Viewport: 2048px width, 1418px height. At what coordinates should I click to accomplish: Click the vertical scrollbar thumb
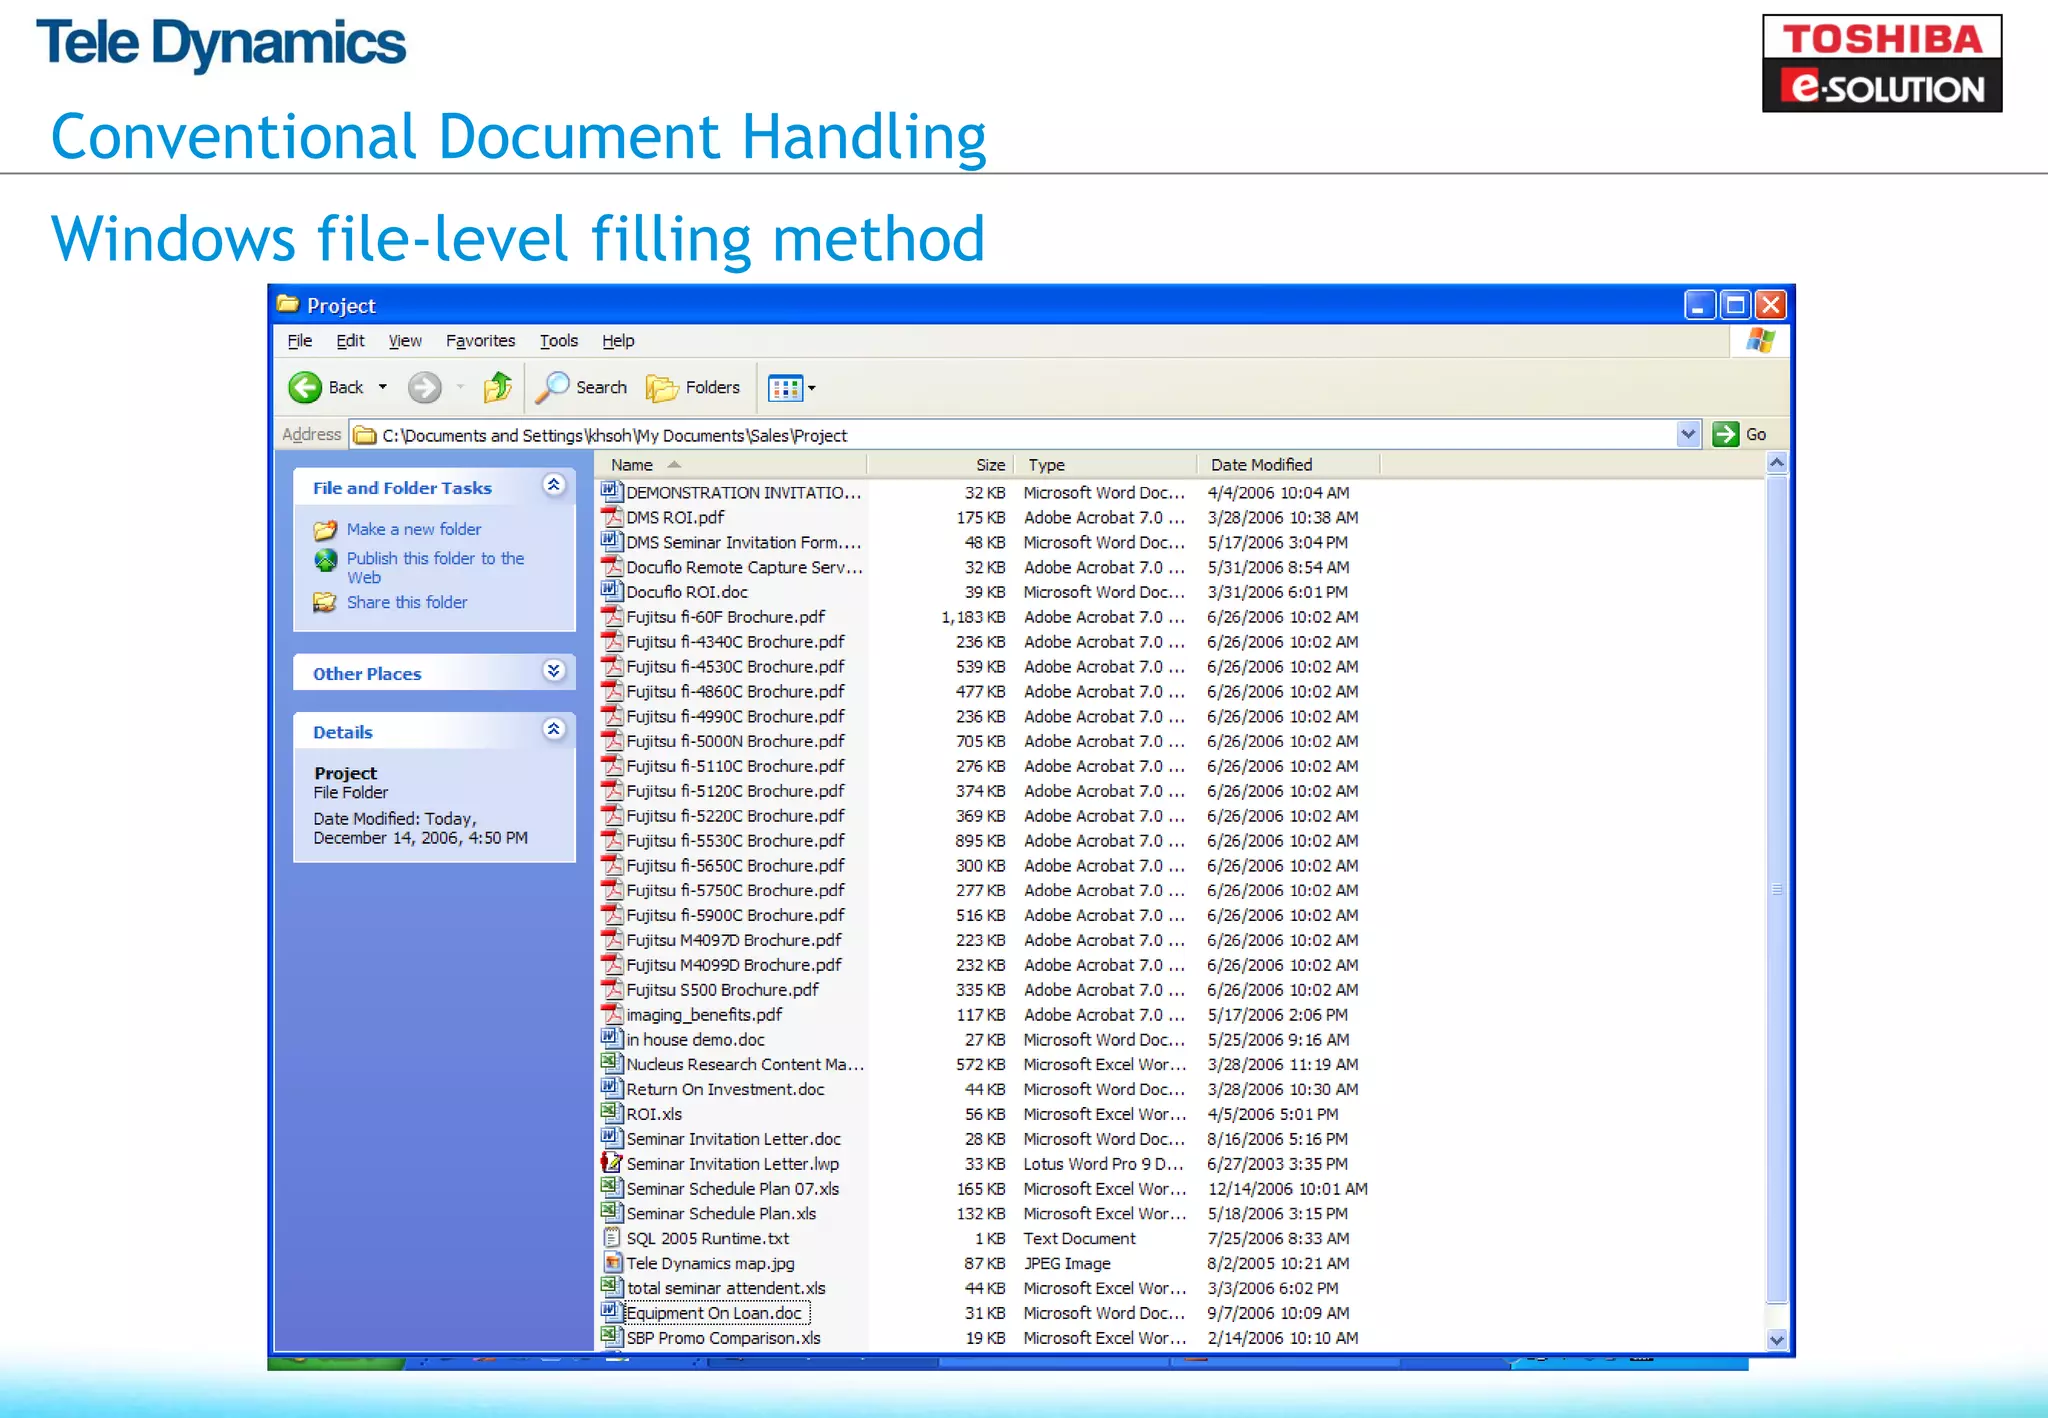pyautogui.click(x=1777, y=889)
